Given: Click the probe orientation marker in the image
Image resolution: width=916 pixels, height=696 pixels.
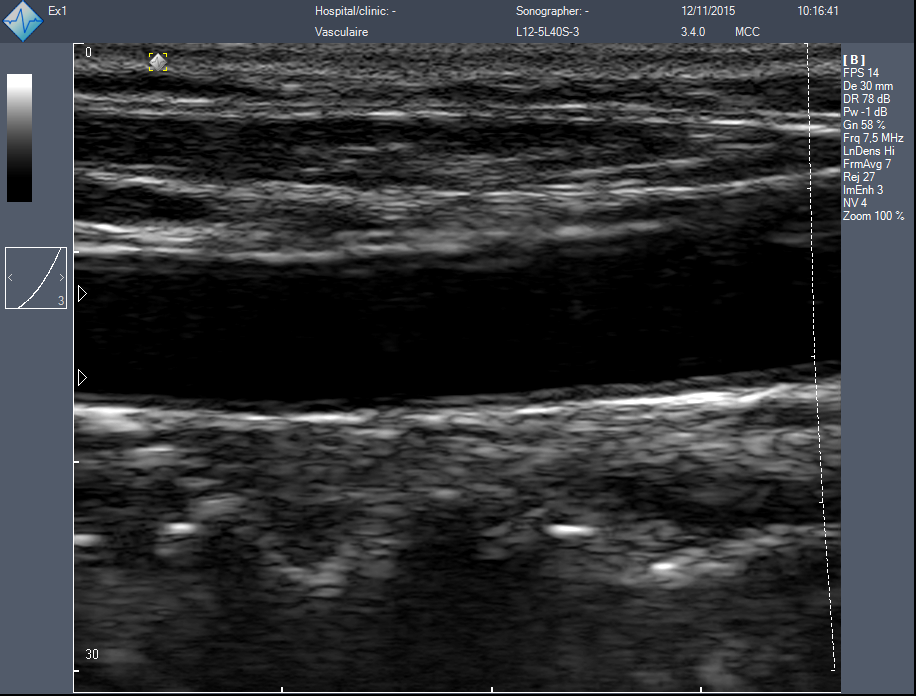Looking at the screenshot, I should click(x=158, y=62).
